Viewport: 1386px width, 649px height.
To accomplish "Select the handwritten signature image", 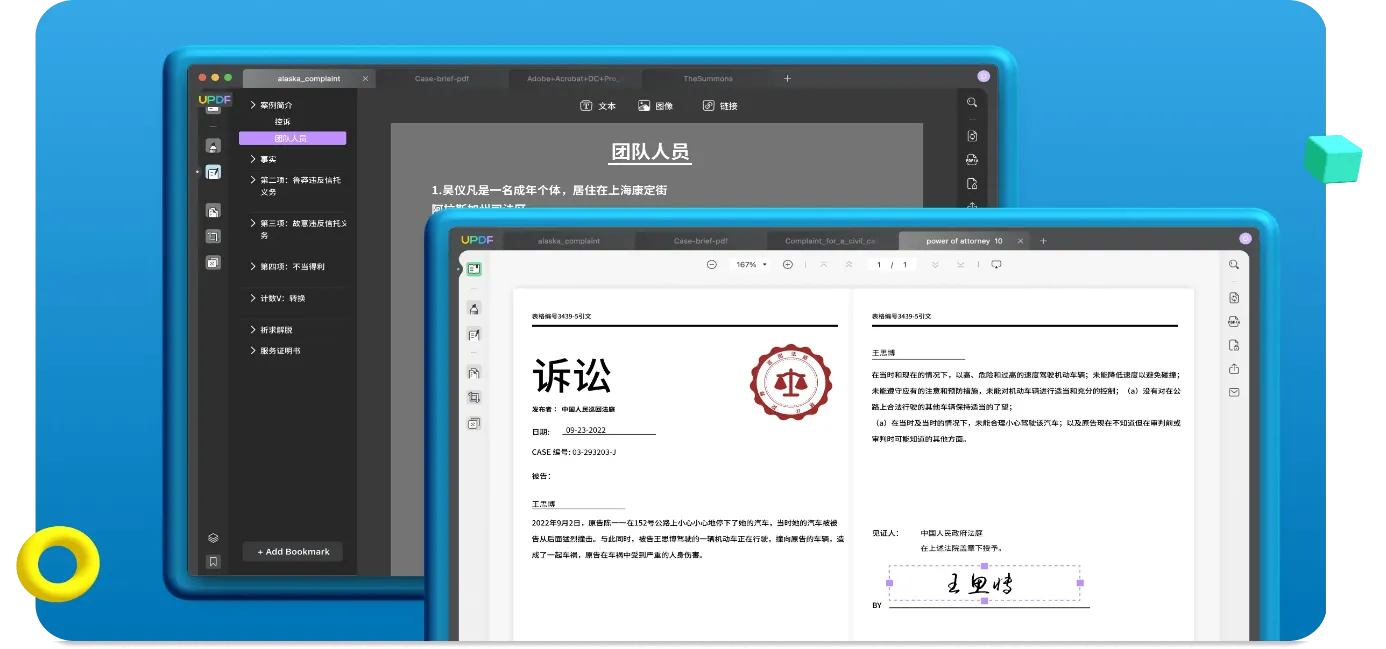I will point(983,583).
